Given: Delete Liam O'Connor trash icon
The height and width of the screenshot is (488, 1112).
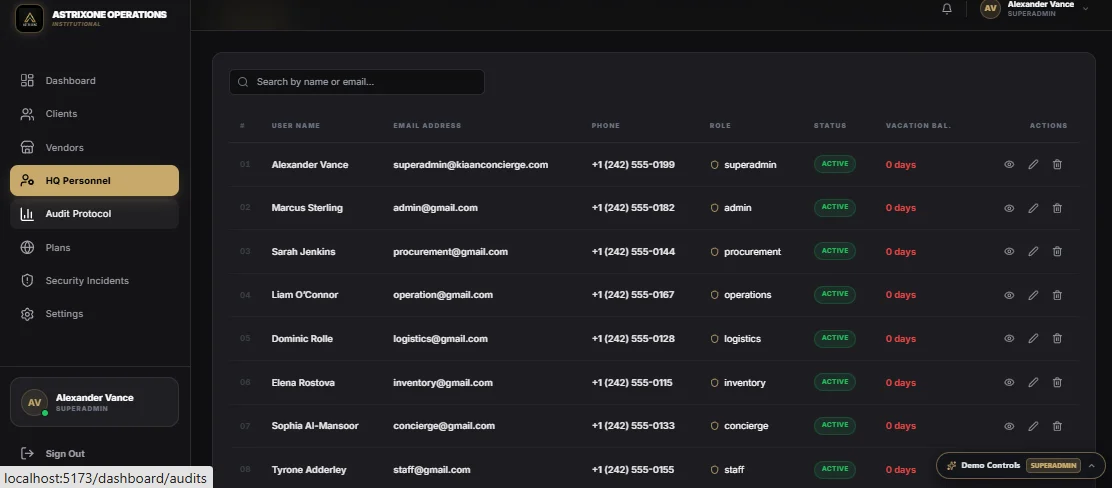Looking at the screenshot, I should (x=1057, y=295).
